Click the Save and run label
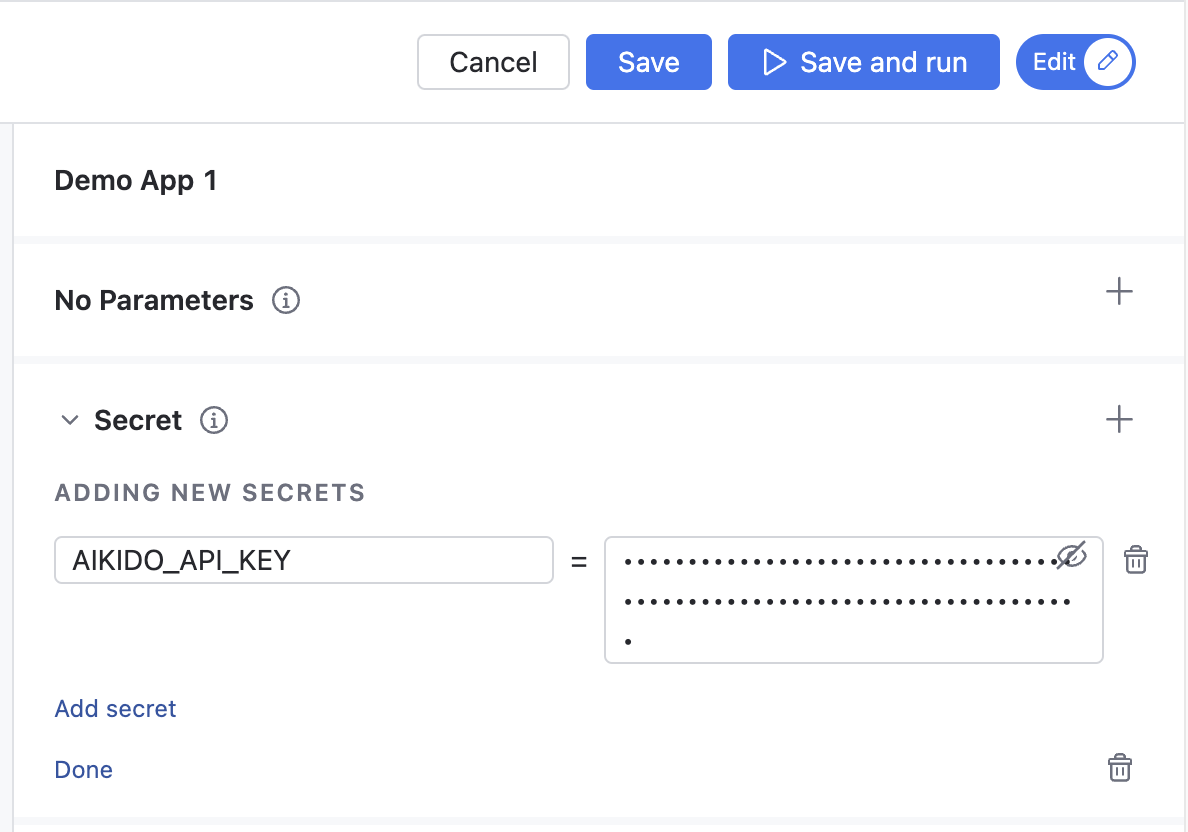This screenshot has height=832, width=1188. (883, 62)
